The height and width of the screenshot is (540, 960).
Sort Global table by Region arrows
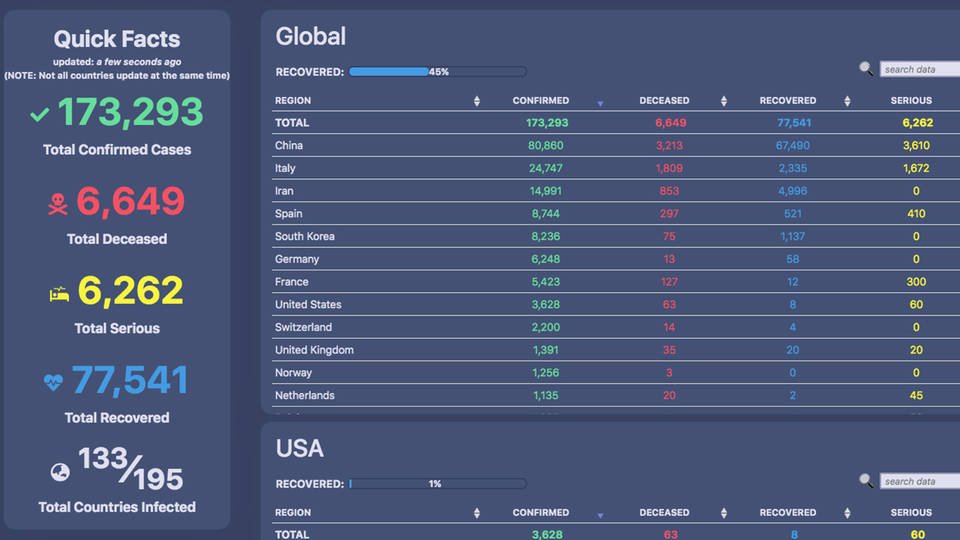[476, 101]
